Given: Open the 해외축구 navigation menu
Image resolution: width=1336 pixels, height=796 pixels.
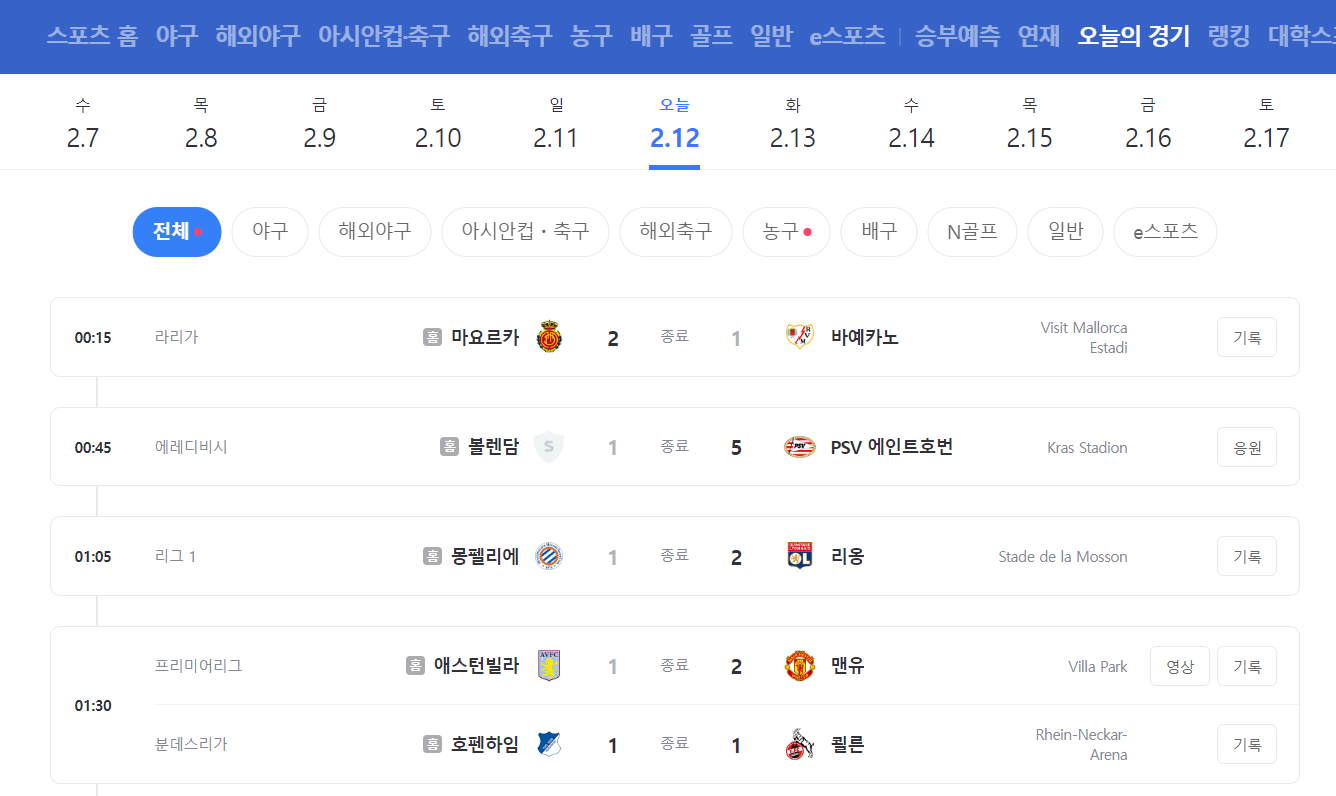Looking at the screenshot, I should (508, 33).
